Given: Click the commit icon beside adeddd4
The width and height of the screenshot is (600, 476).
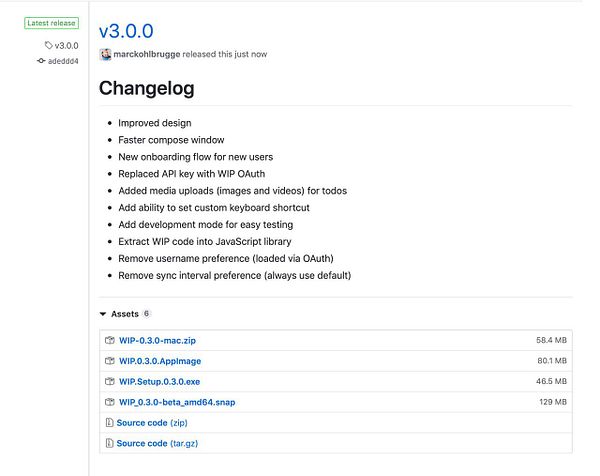Looking at the screenshot, I should click(41, 61).
